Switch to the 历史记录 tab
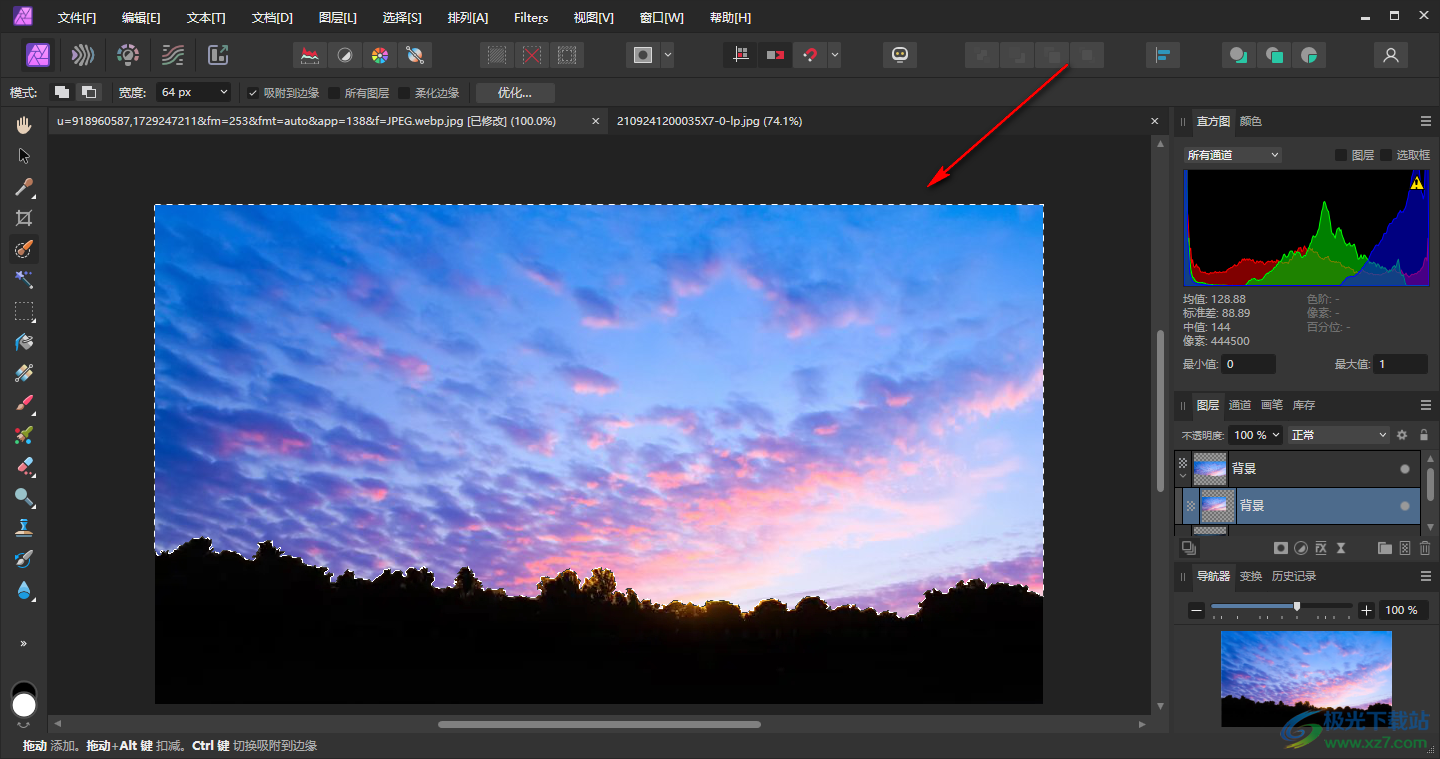The width and height of the screenshot is (1440, 759). point(1294,576)
